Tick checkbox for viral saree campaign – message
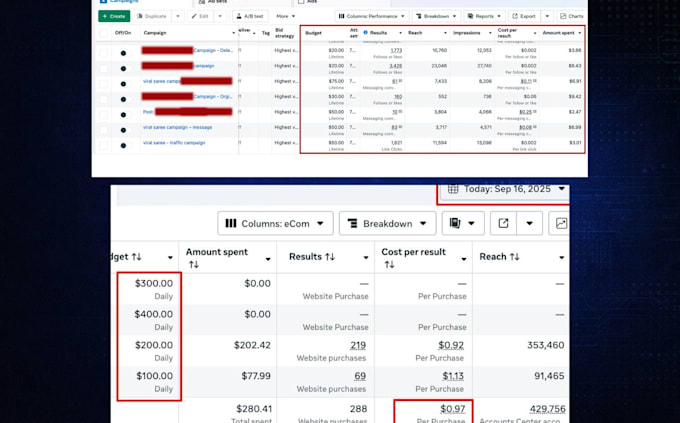Screen dimensions: 680x423 point(103,130)
